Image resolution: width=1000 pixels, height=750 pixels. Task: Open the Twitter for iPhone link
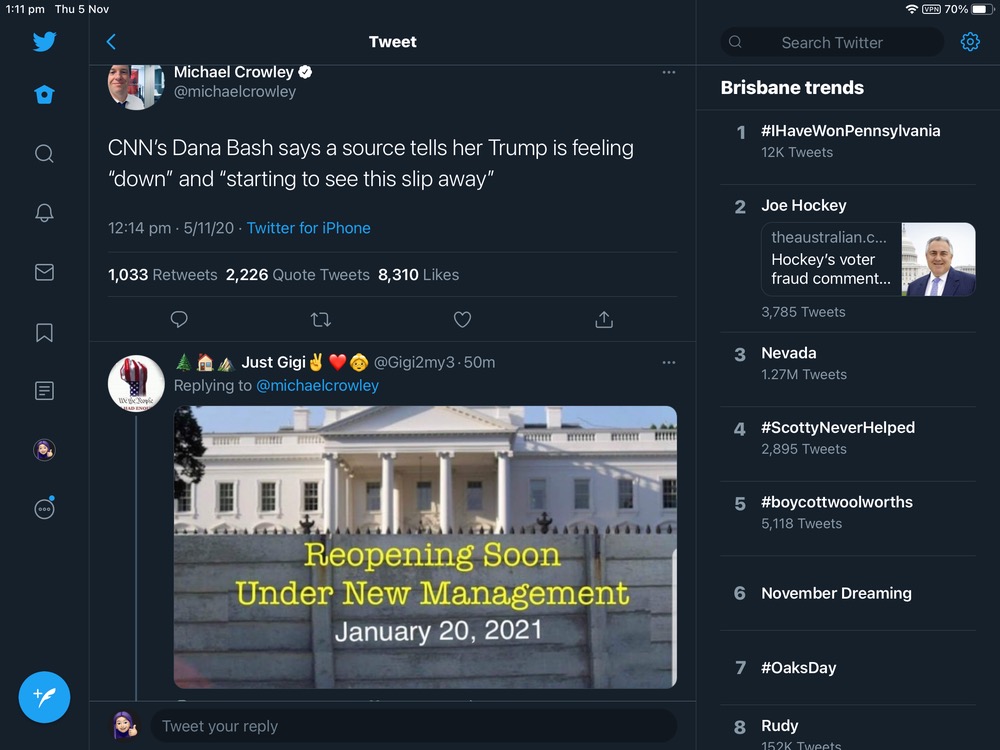pos(308,228)
